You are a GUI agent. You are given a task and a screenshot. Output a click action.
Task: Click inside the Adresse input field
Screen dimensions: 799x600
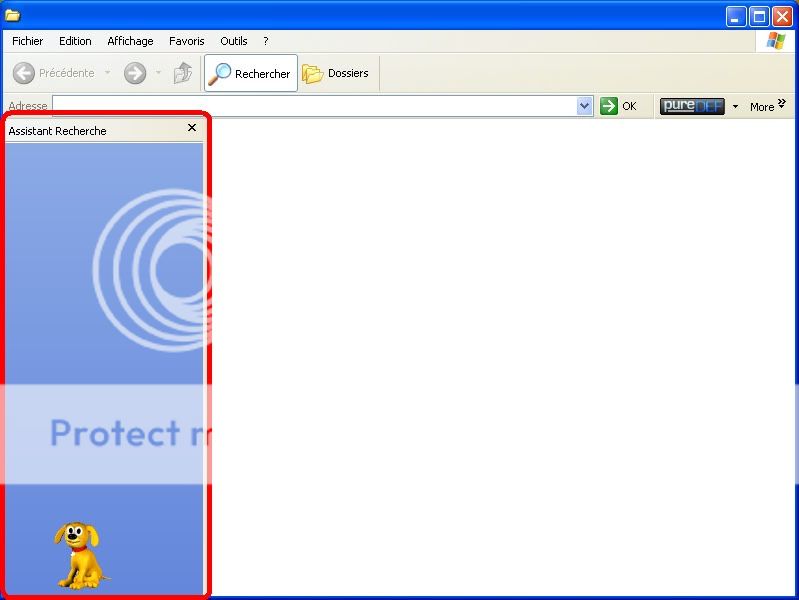coord(315,106)
